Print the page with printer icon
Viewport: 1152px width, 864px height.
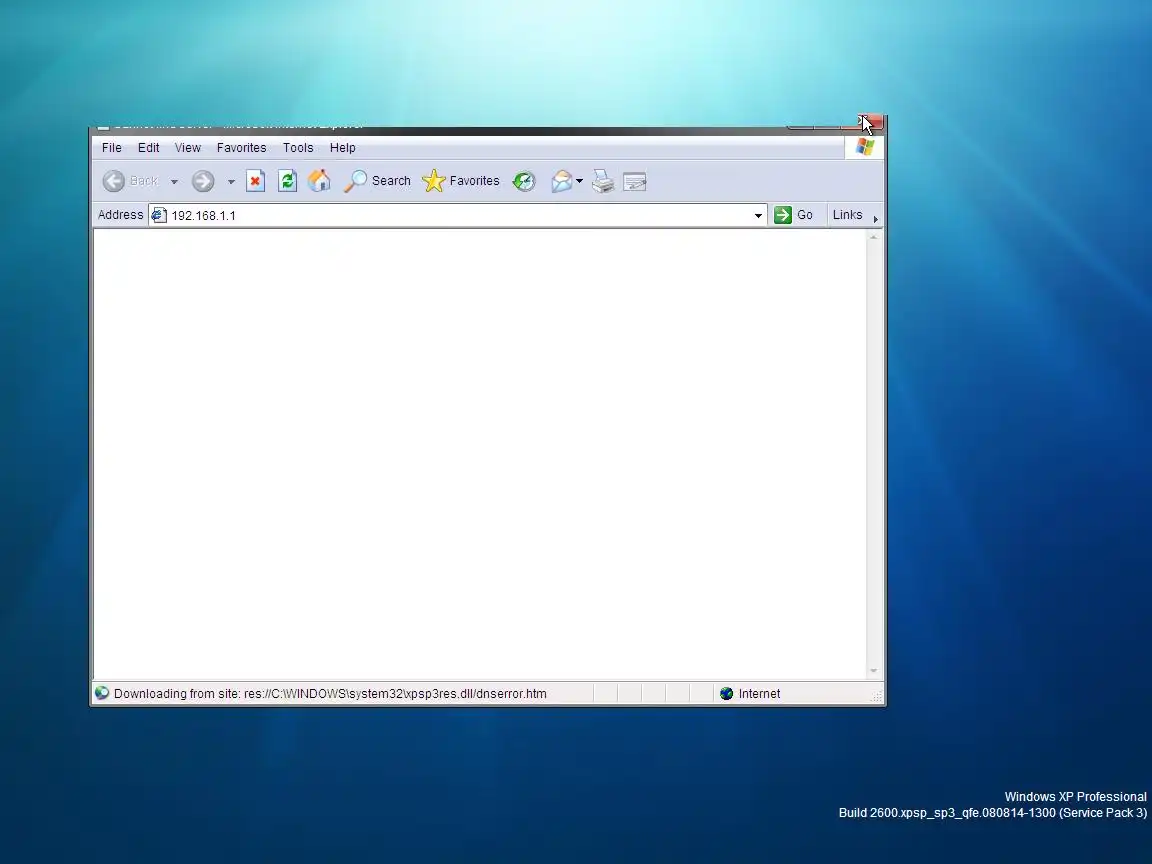603,181
